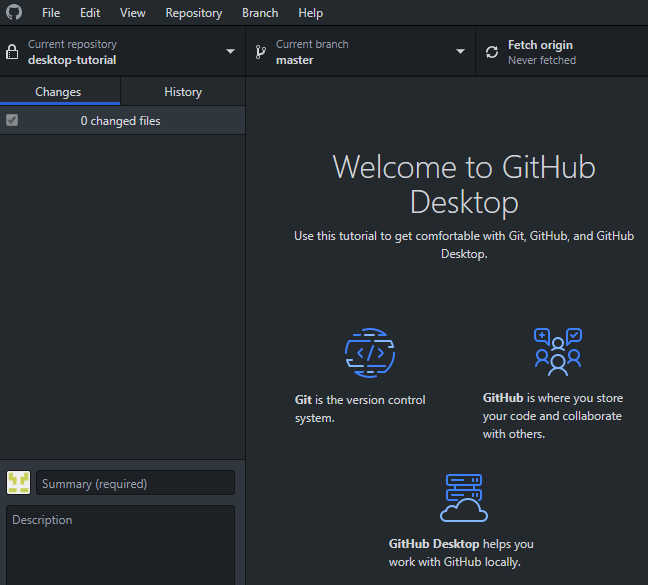
Task: Switch to the Changes tab
Action: pyautogui.click(x=60, y=91)
